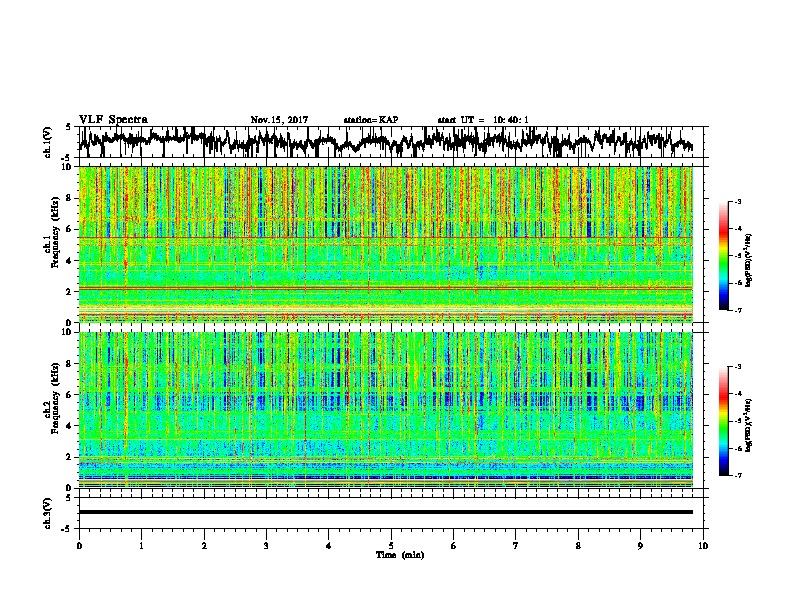The height and width of the screenshot is (612, 792).
Task: Click inside the ch.2 spectrogram panel
Action: pos(386,410)
